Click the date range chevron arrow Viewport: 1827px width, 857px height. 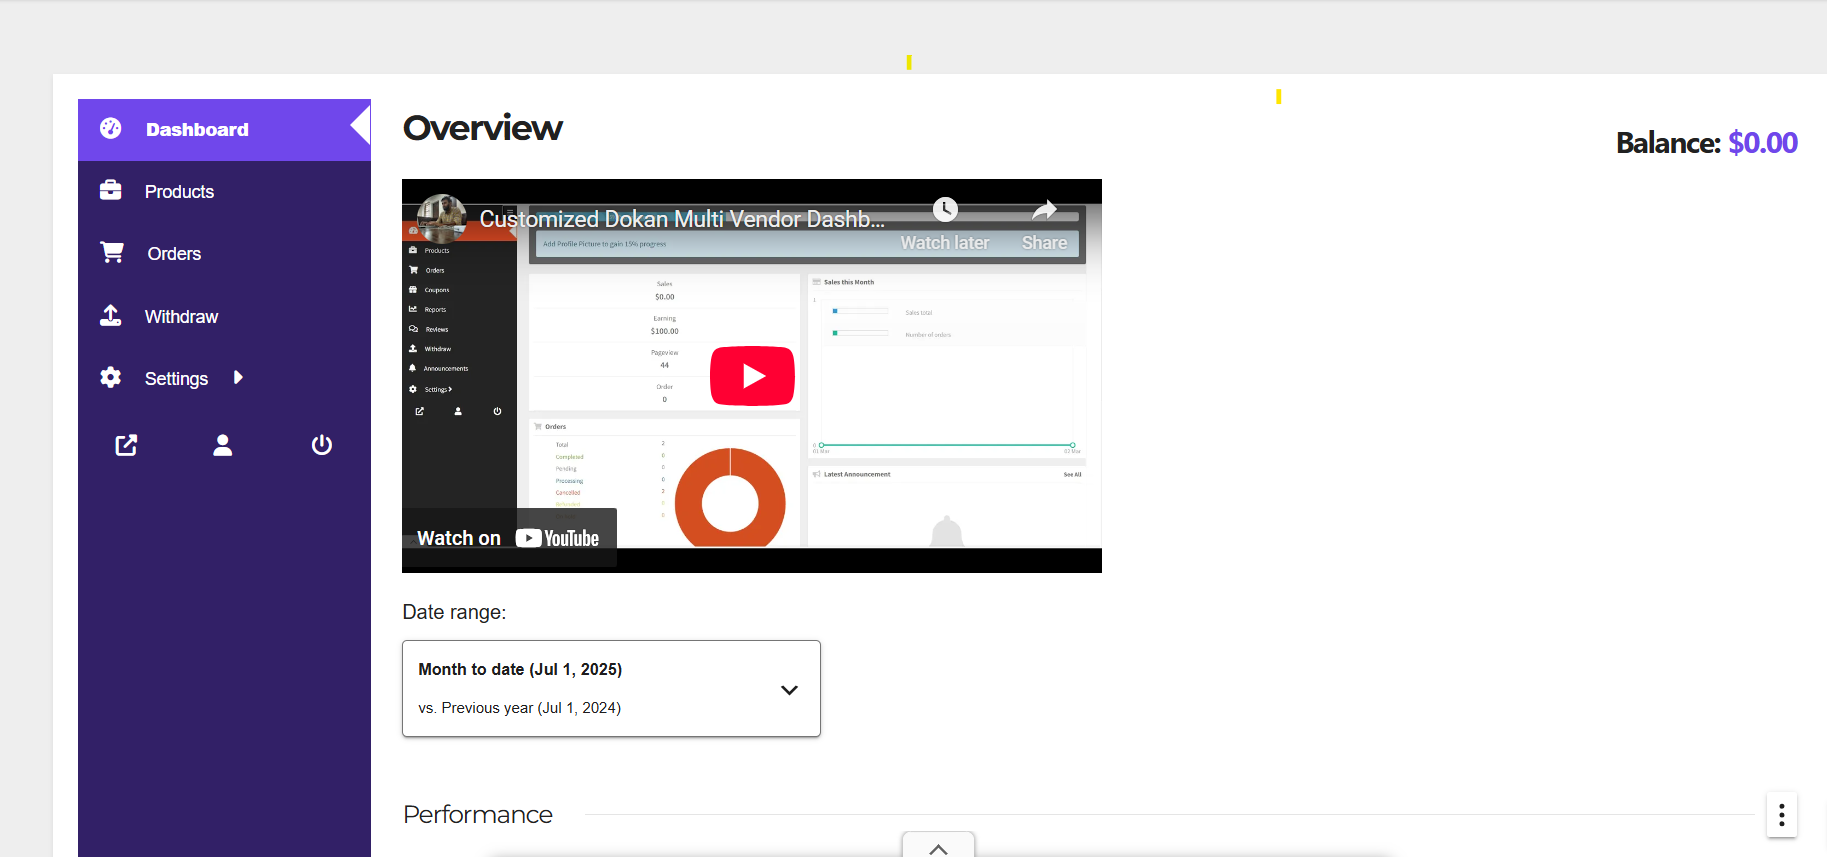(x=789, y=690)
